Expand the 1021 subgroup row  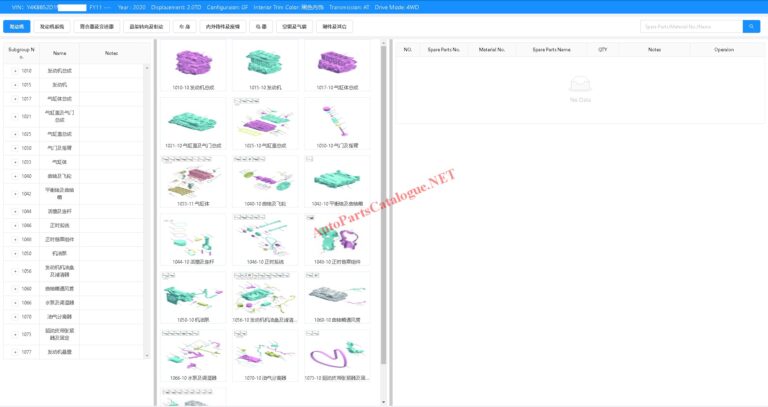coord(15,116)
